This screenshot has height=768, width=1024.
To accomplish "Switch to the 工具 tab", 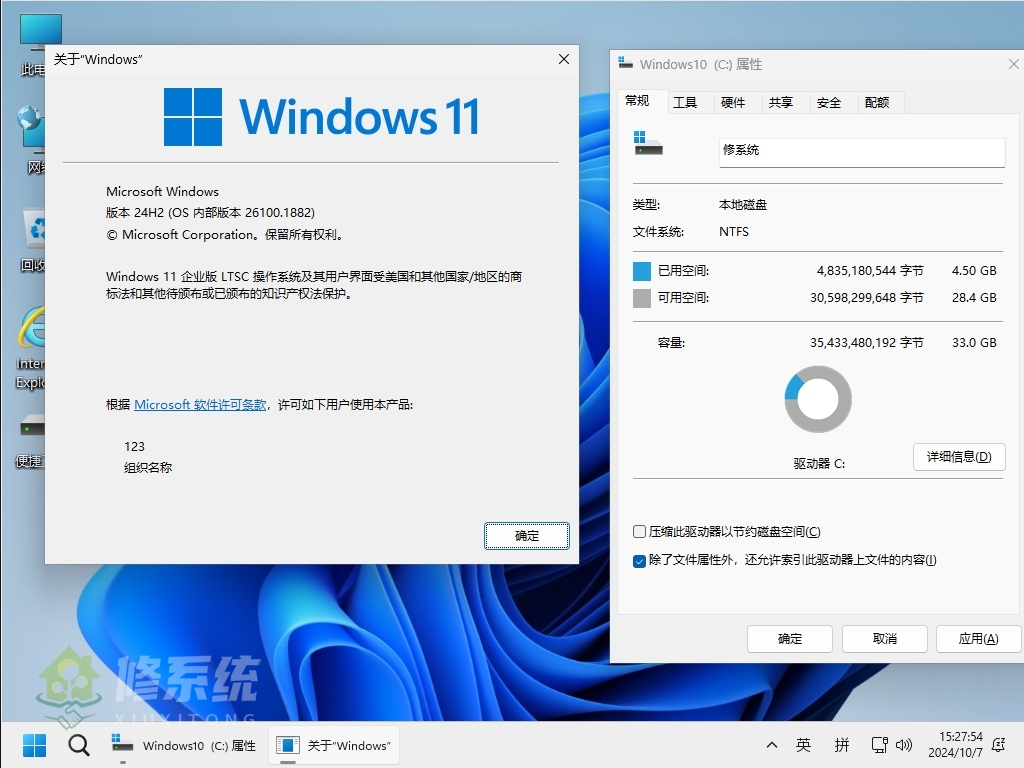I will [x=685, y=103].
